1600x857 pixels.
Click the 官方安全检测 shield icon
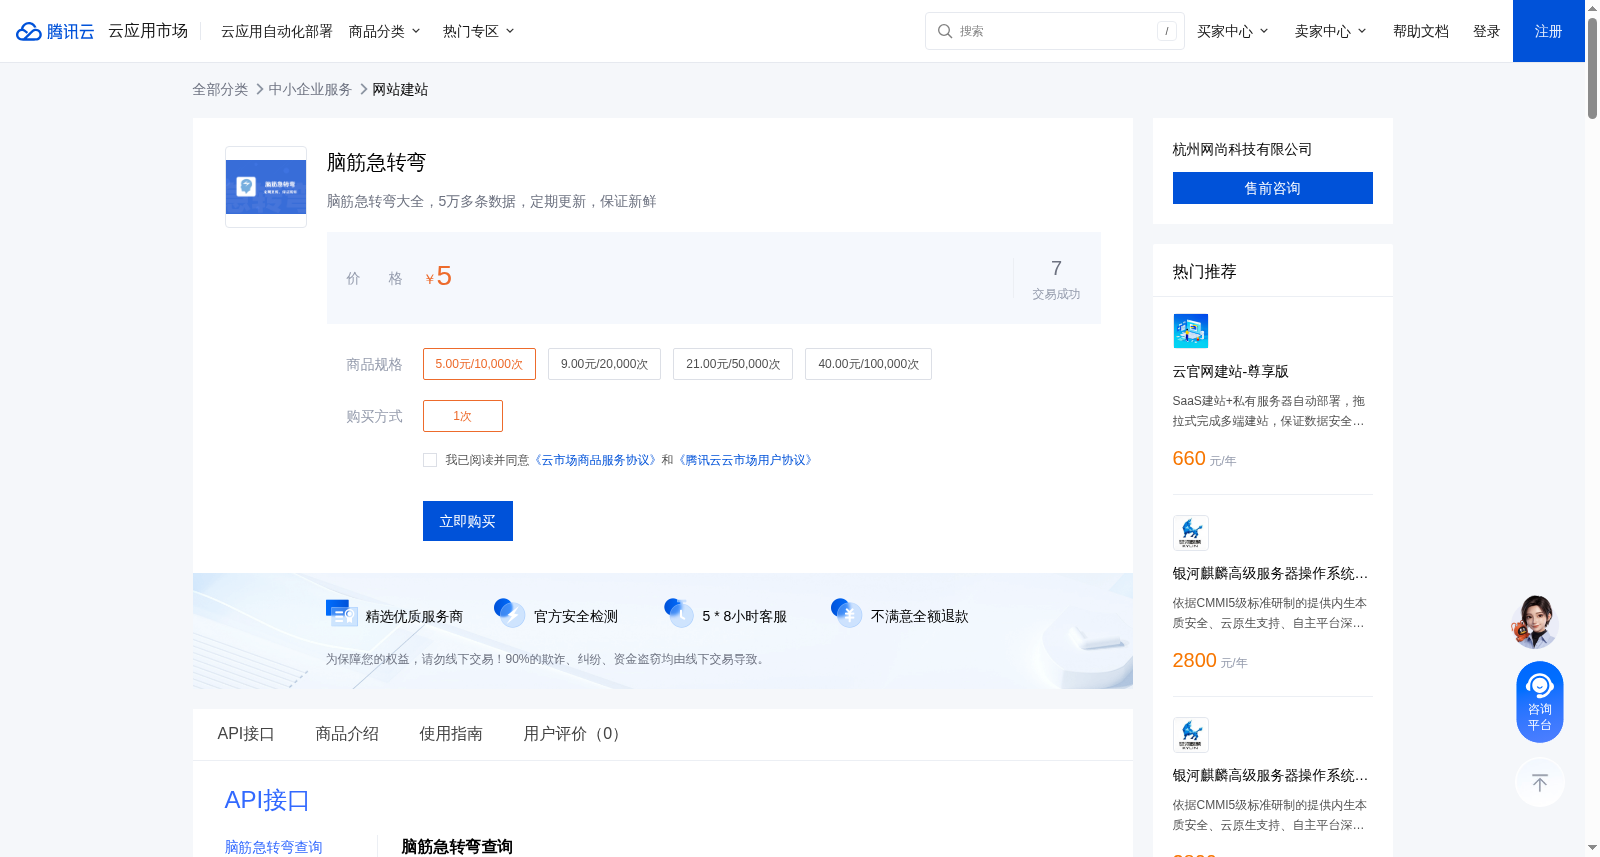510,613
